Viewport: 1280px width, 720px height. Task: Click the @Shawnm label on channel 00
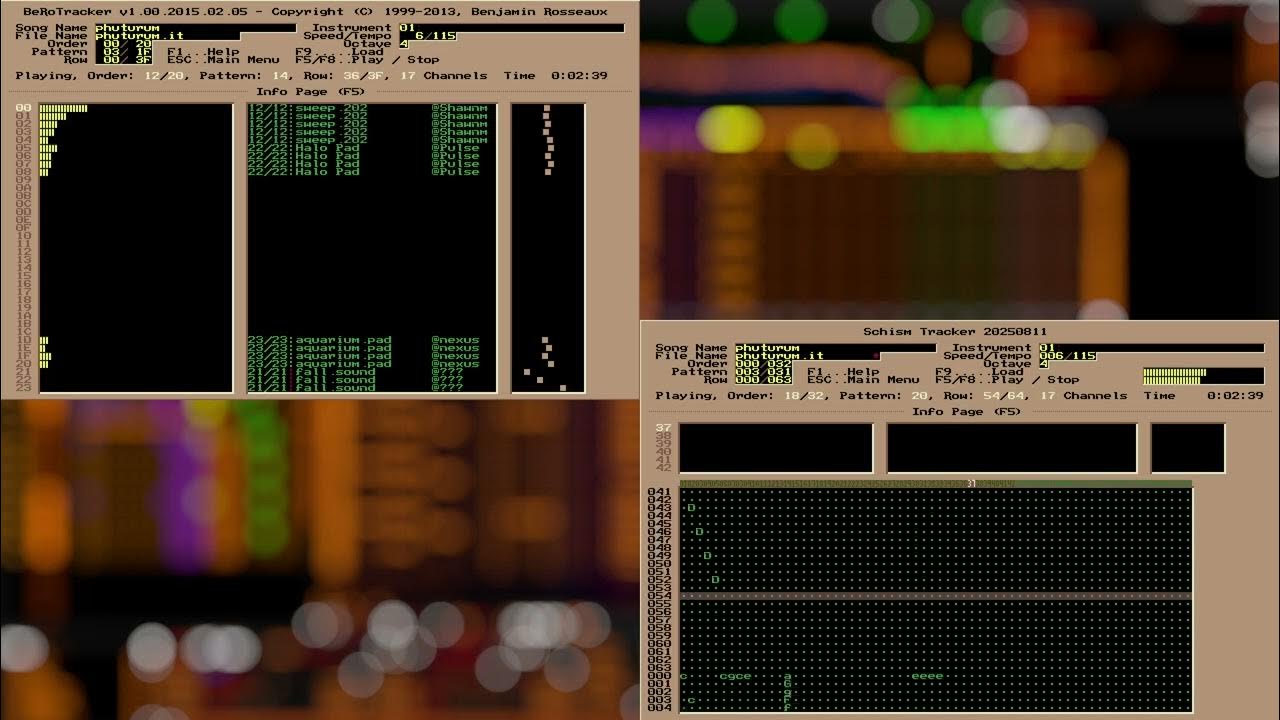point(459,108)
